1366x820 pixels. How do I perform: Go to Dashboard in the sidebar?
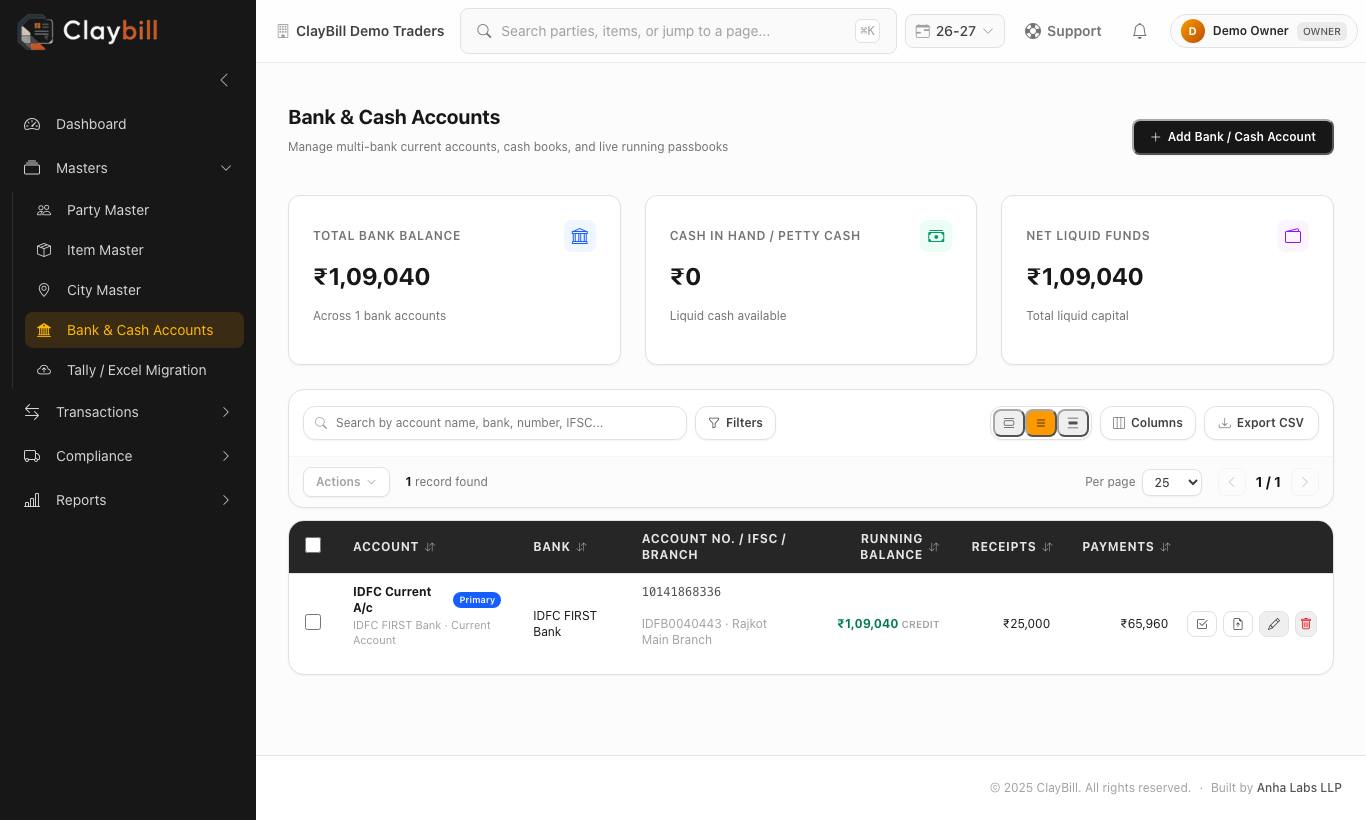pos(128,124)
